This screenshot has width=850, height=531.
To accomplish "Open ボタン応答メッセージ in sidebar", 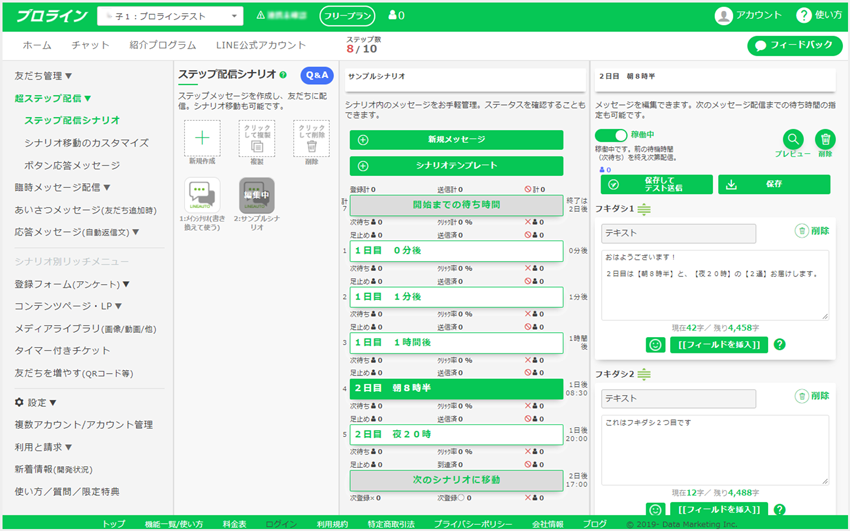I will pos(72,165).
